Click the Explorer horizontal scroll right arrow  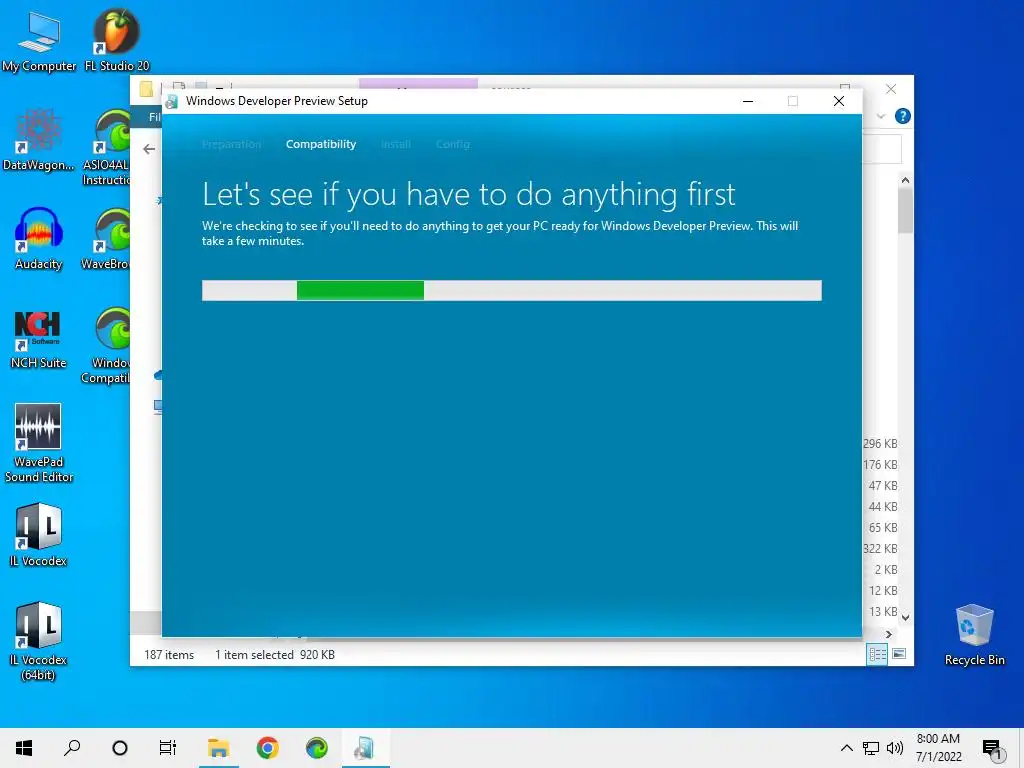(x=889, y=634)
